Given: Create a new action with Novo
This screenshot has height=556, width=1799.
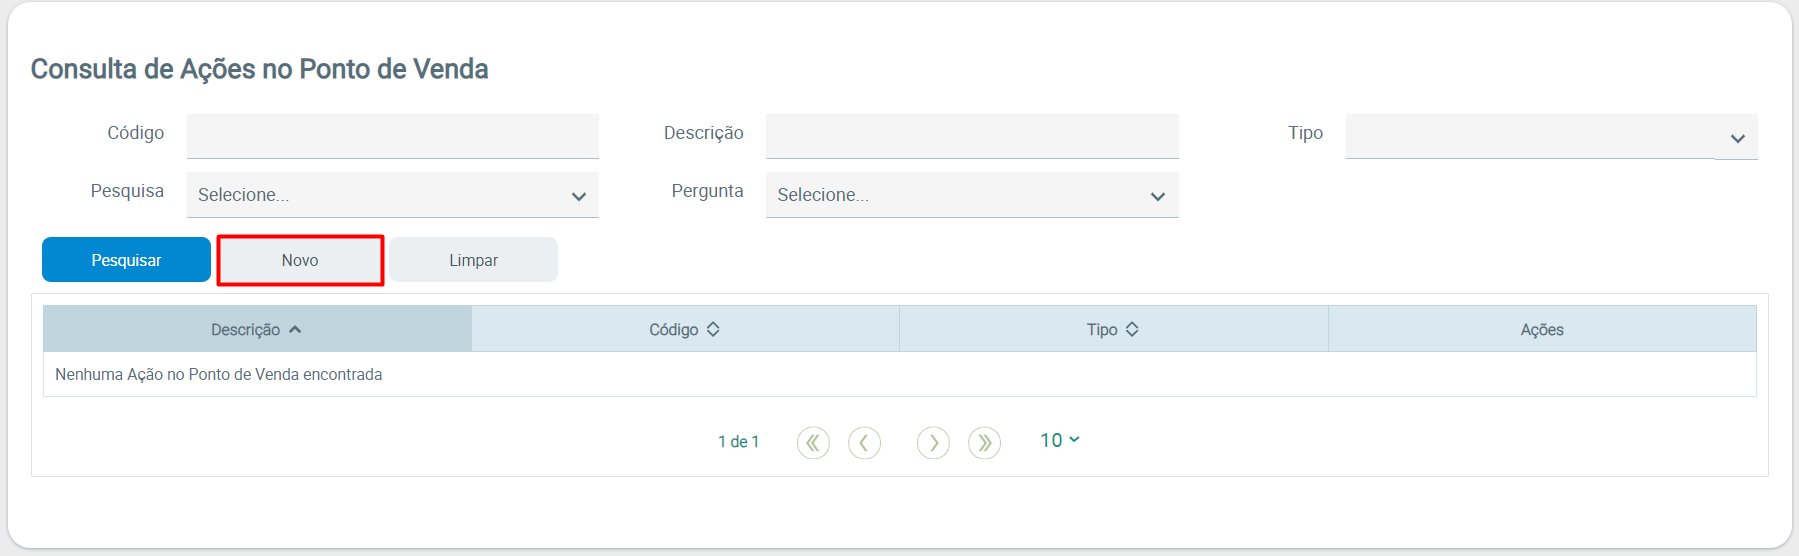Looking at the screenshot, I should [x=300, y=260].
